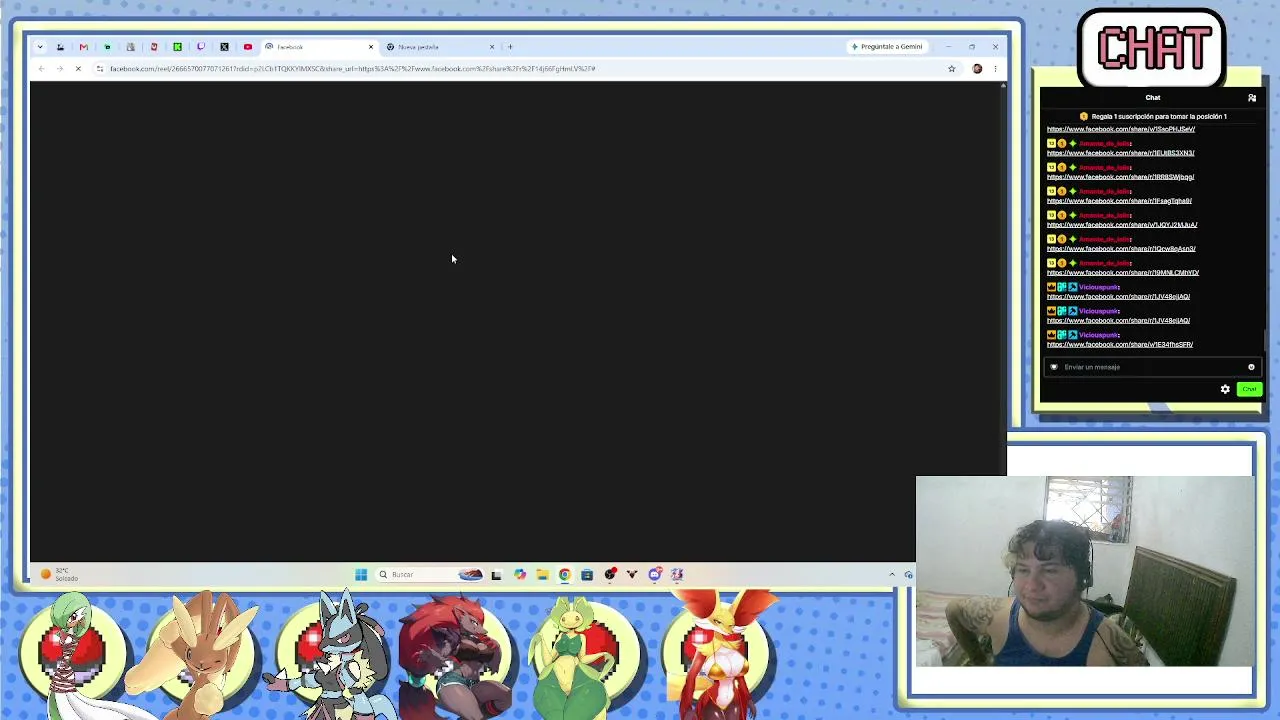Go forward in browser history
Screen dimensions: 1280x720
point(60,69)
